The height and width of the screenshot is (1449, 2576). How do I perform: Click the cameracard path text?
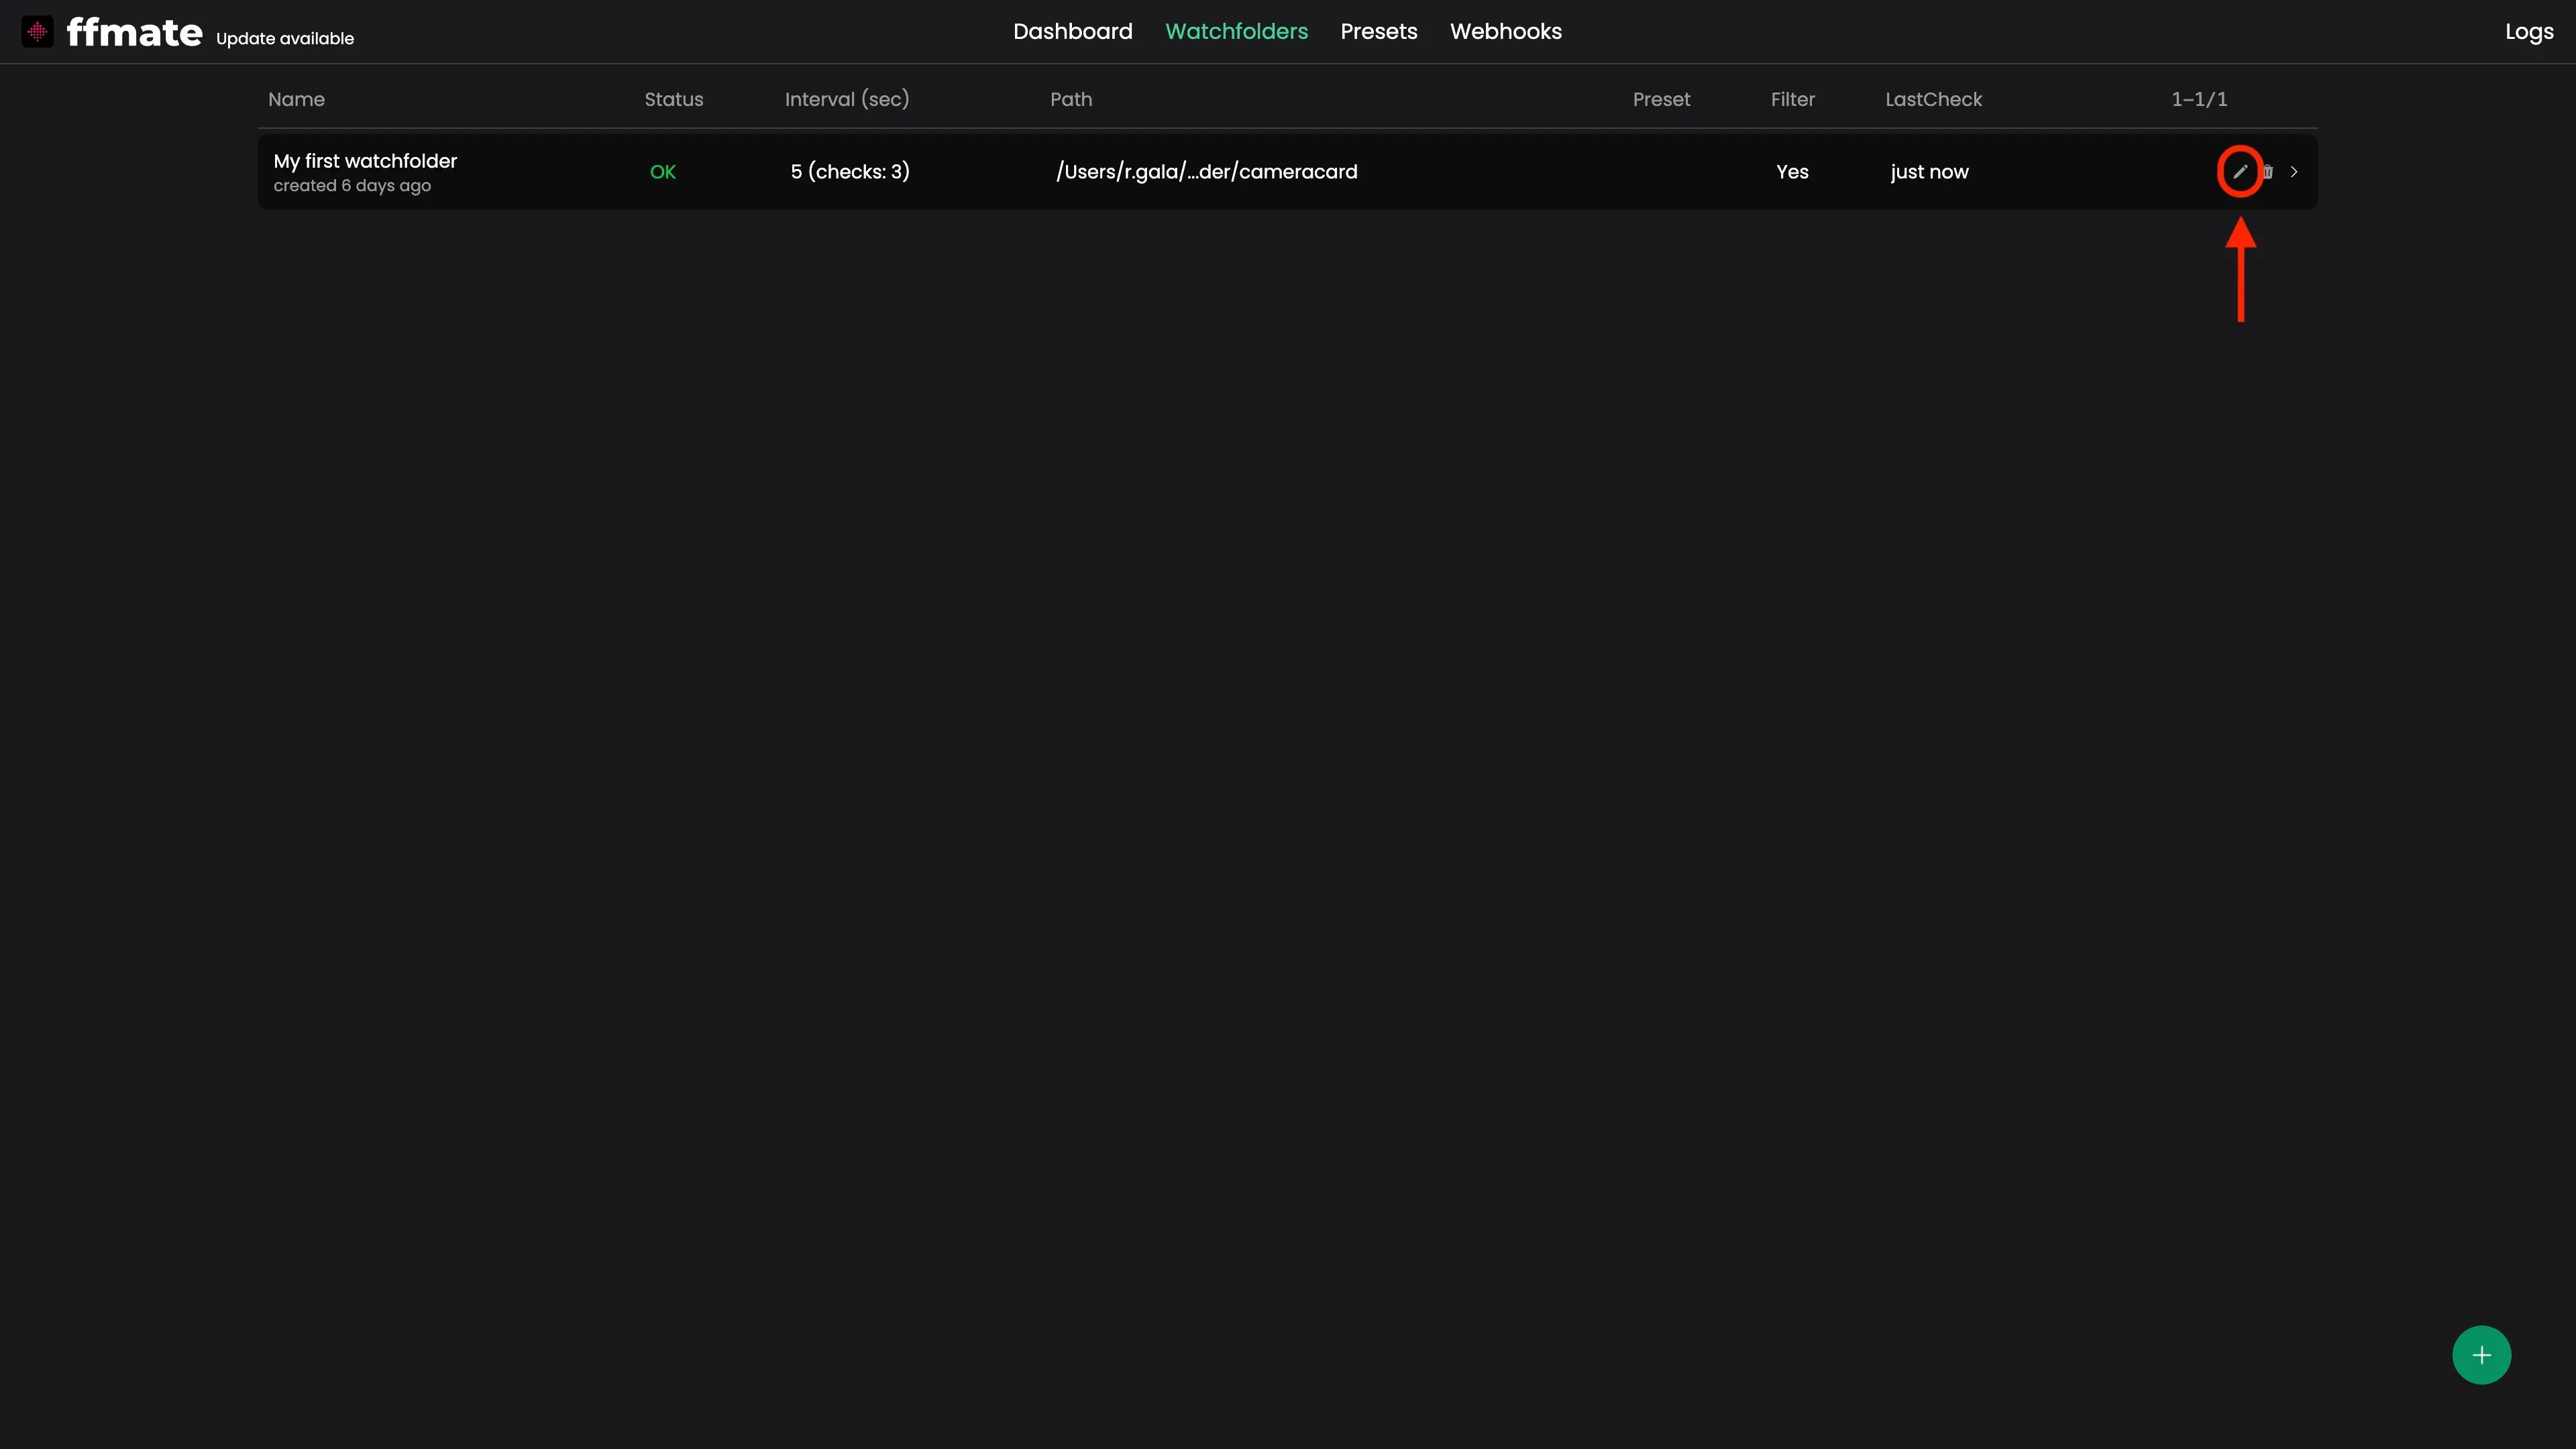pyautogui.click(x=1206, y=172)
